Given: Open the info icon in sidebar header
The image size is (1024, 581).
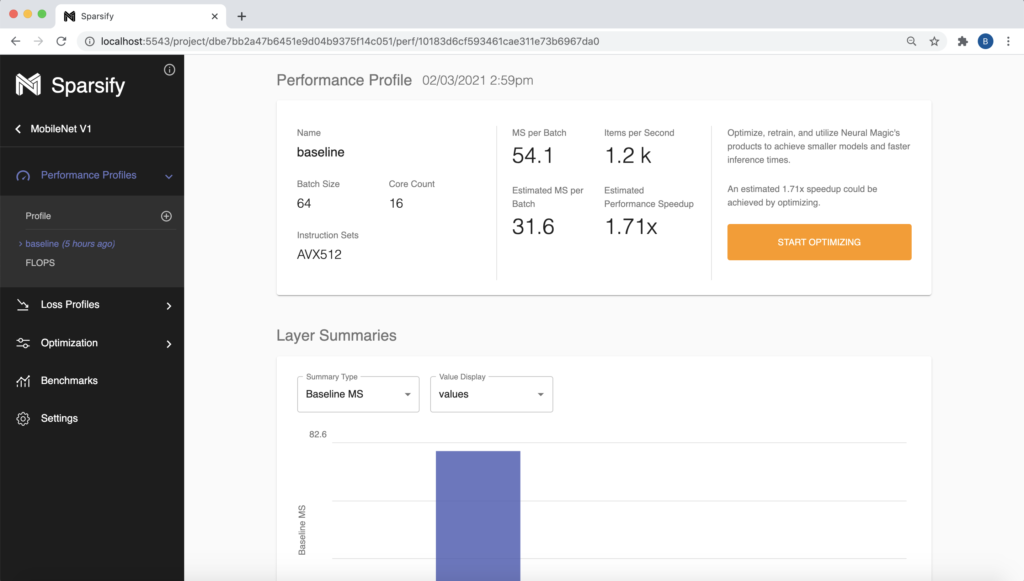Looking at the screenshot, I should (x=169, y=70).
